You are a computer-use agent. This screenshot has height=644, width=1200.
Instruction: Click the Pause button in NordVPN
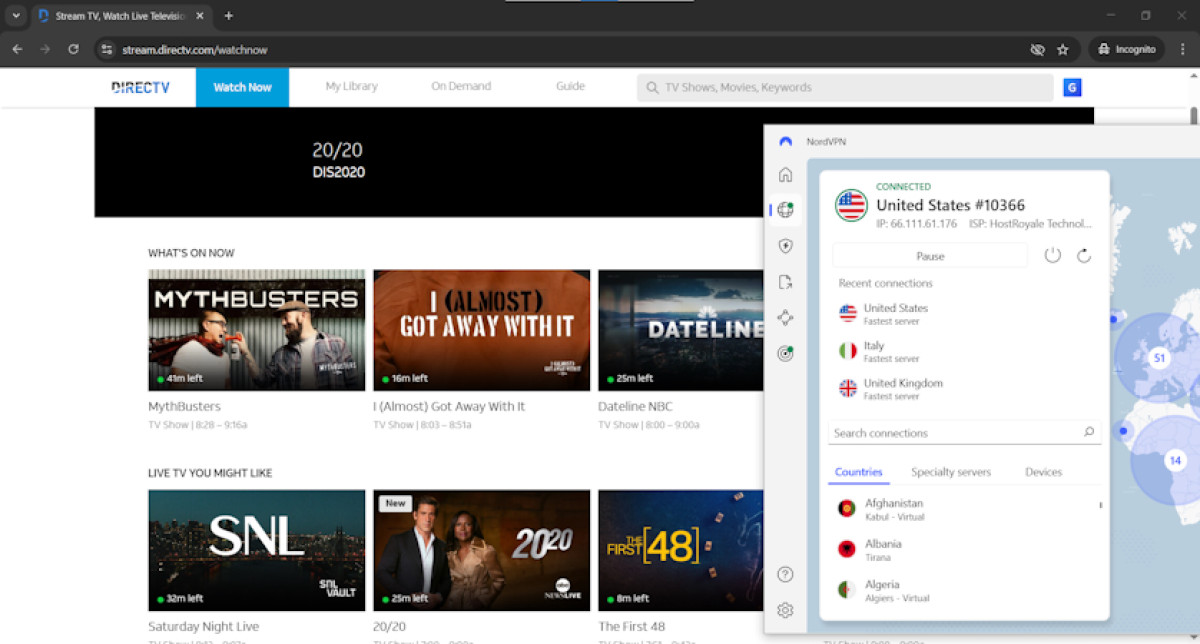point(930,256)
